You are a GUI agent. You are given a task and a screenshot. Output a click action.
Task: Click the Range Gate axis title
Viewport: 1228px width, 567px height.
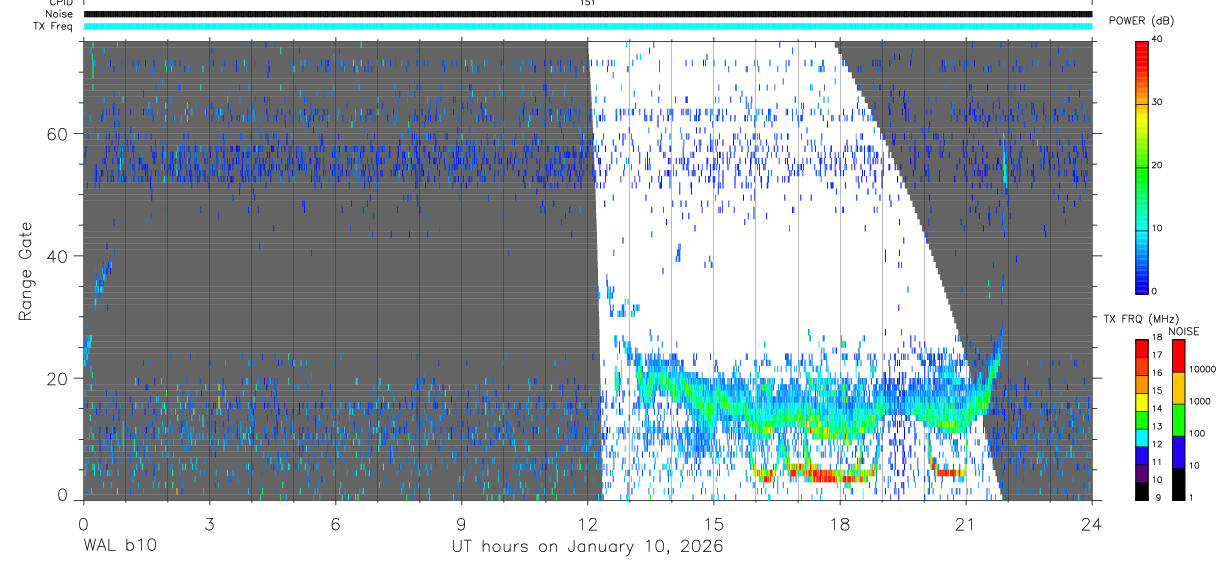click(26, 270)
